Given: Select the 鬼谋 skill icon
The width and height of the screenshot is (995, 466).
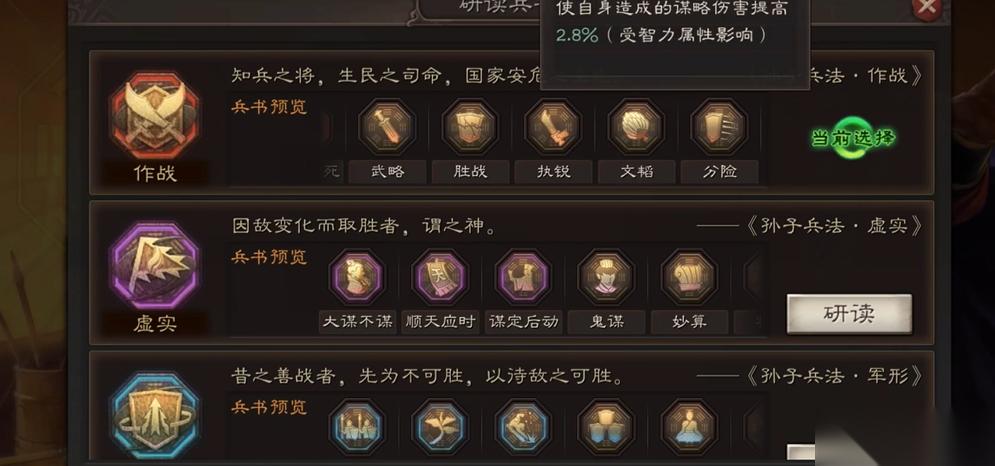Looking at the screenshot, I should (607, 277).
